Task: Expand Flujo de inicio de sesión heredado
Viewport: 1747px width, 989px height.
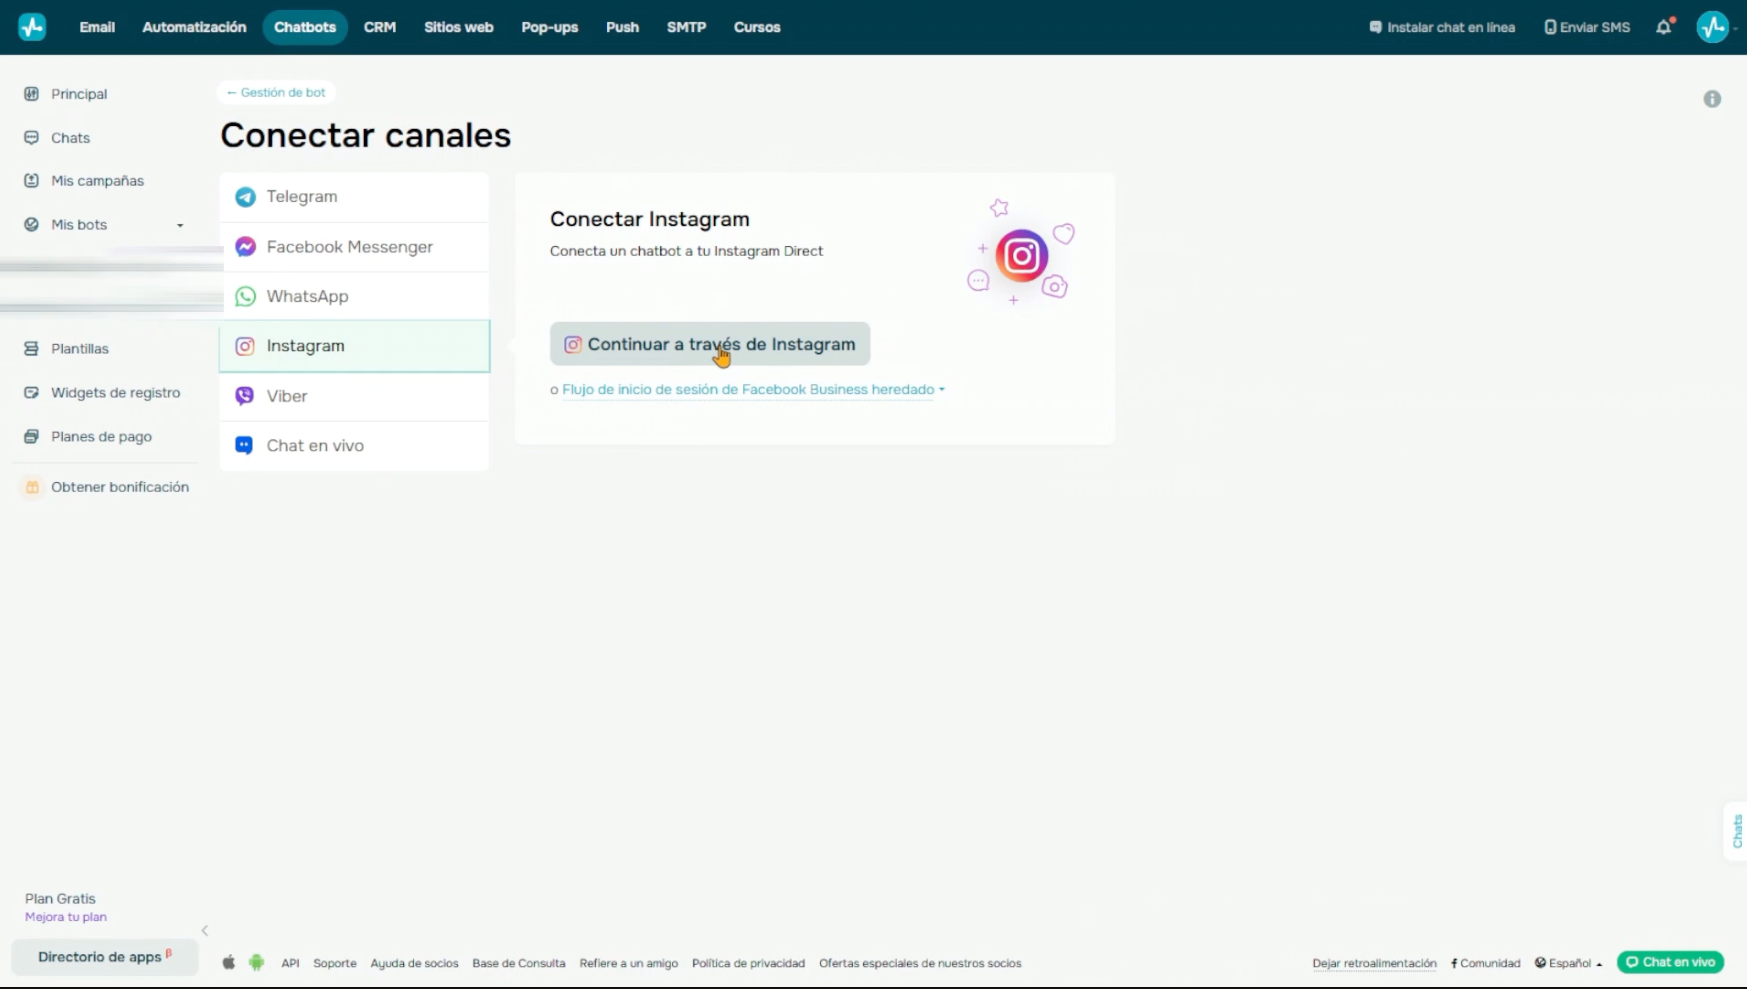Action: [x=753, y=390]
